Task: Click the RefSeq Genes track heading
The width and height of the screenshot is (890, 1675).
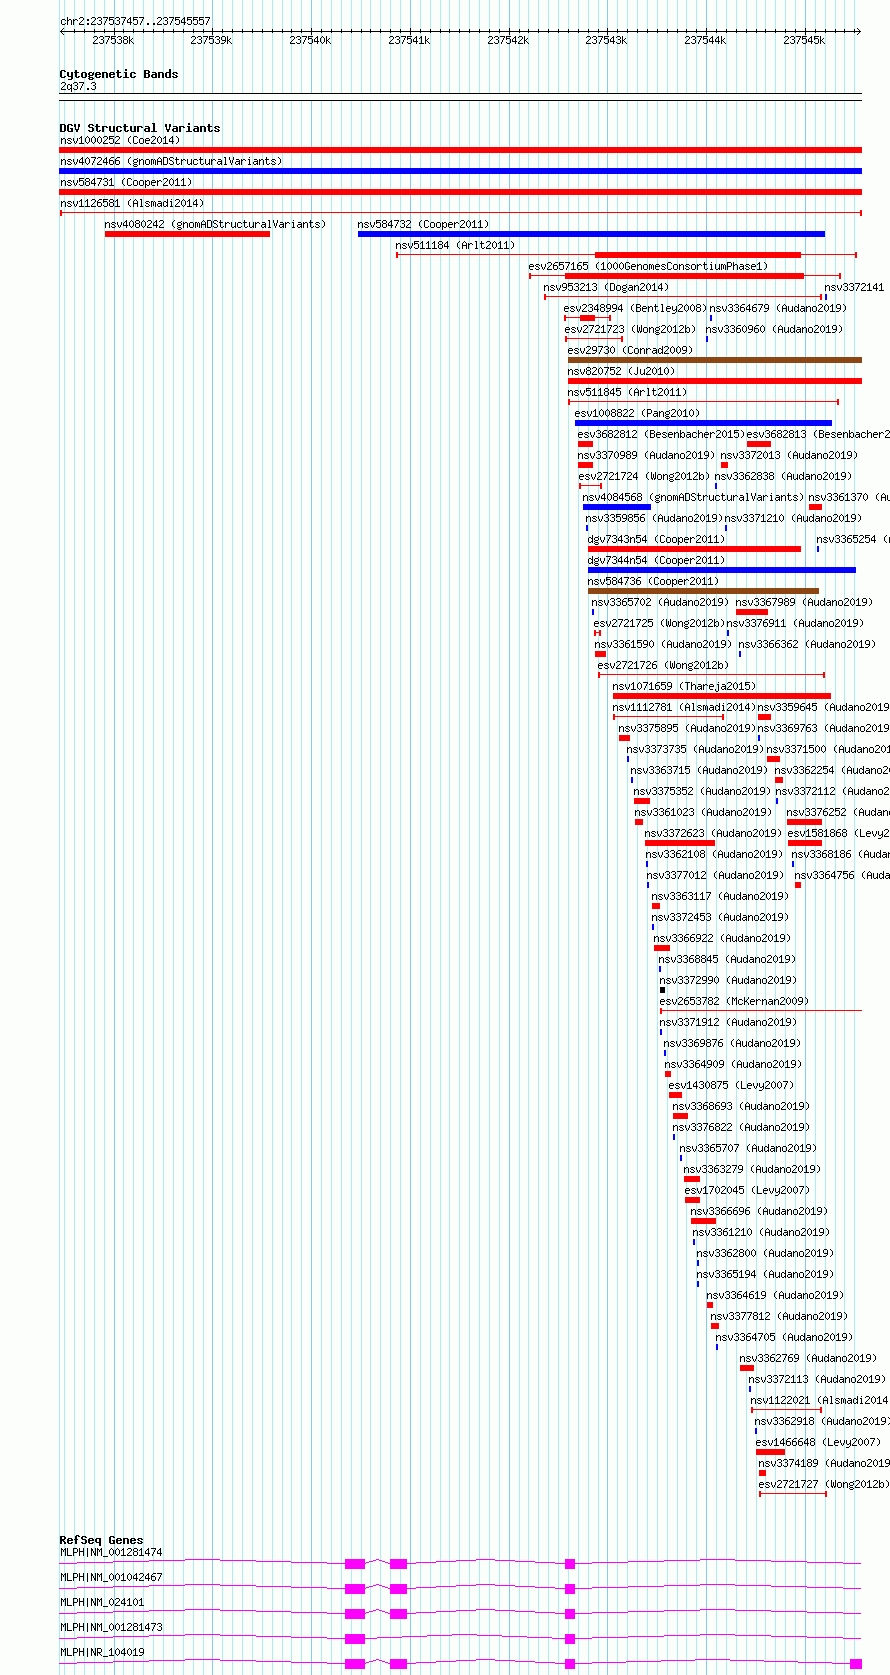Action: pos(101,1540)
